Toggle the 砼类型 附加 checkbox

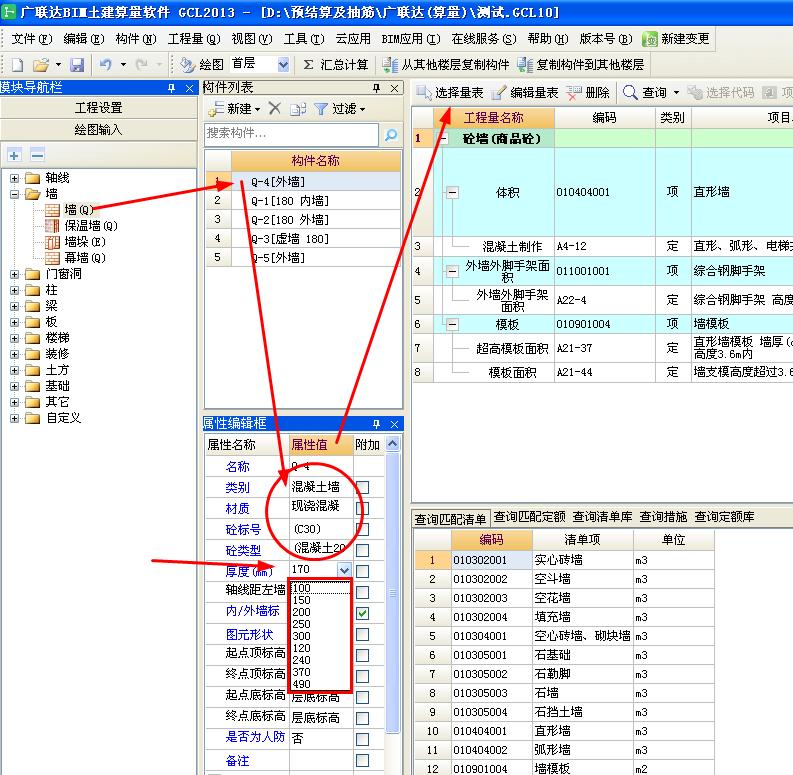[363, 550]
